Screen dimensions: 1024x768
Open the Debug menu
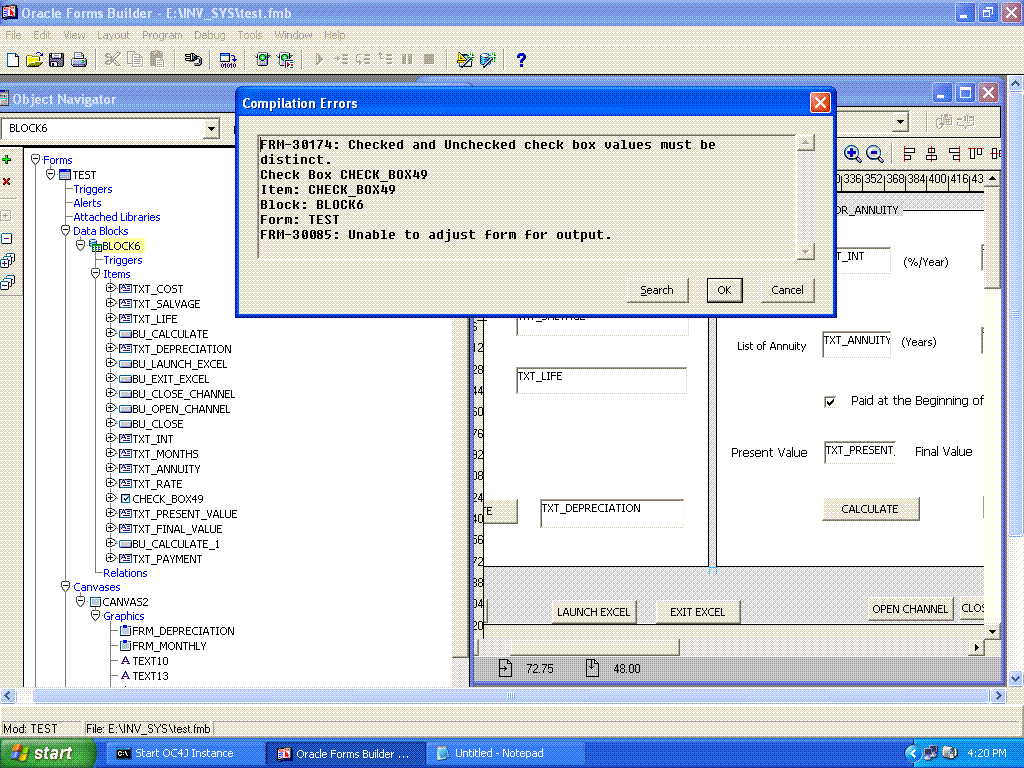210,35
